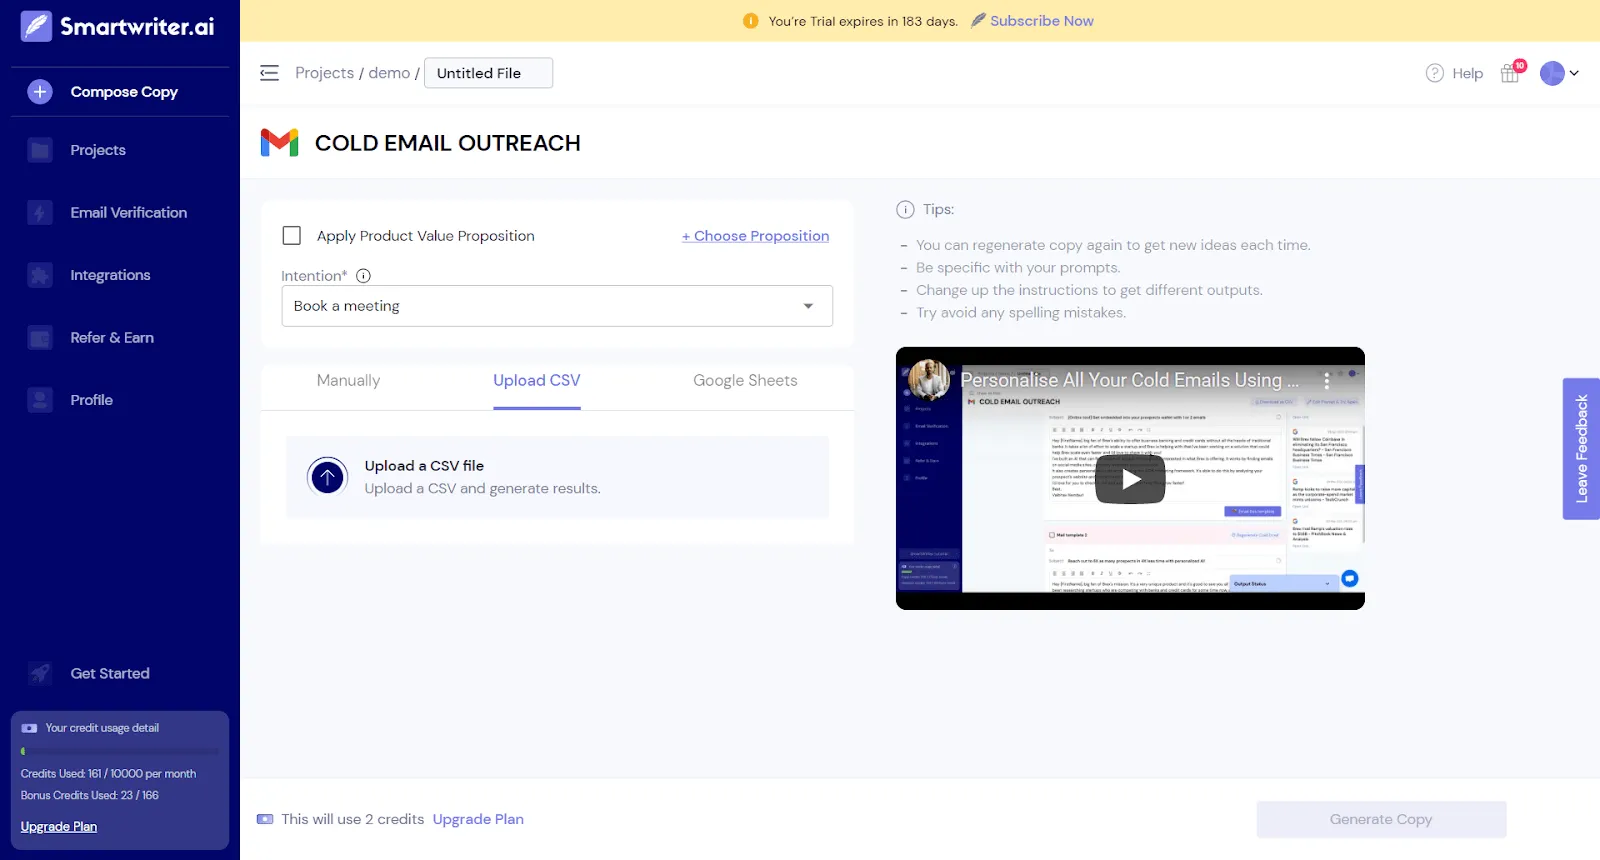Click the Integrations puzzle icon
The height and width of the screenshot is (860, 1600).
40,275
